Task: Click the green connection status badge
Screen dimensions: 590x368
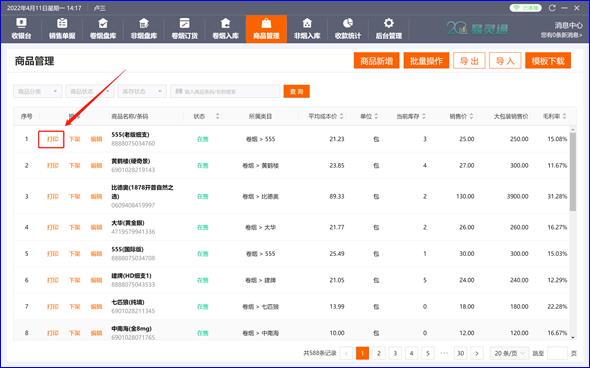Action: click(x=526, y=8)
